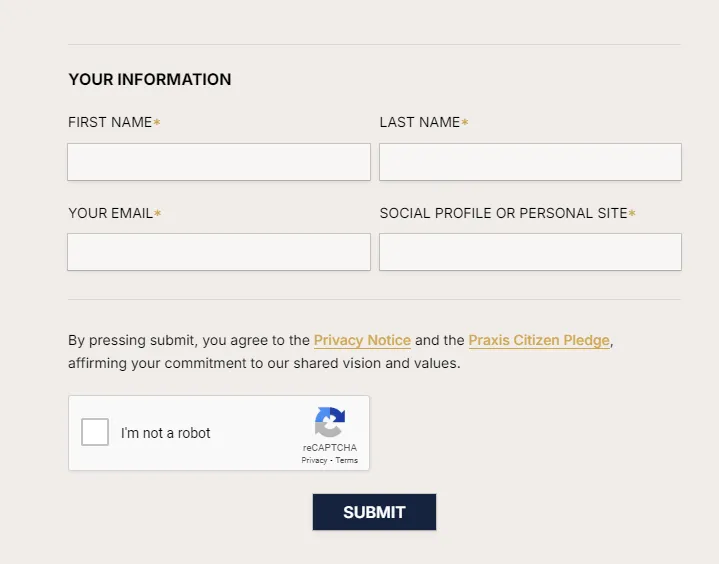This screenshot has height=564, width=719.
Task: Click the "I'm not a robot" label text
Action: point(166,433)
